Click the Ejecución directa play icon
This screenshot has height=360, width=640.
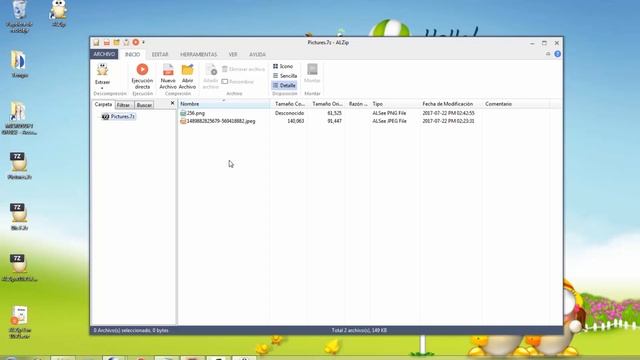[142, 69]
